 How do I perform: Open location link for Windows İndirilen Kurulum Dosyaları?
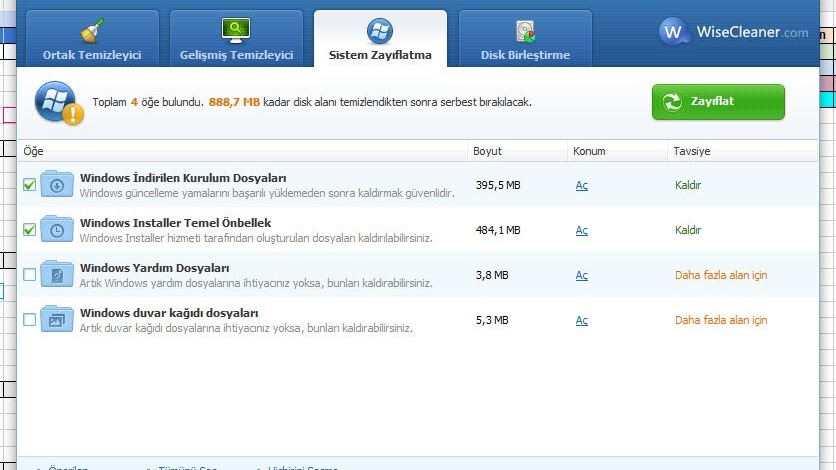coord(582,185)
